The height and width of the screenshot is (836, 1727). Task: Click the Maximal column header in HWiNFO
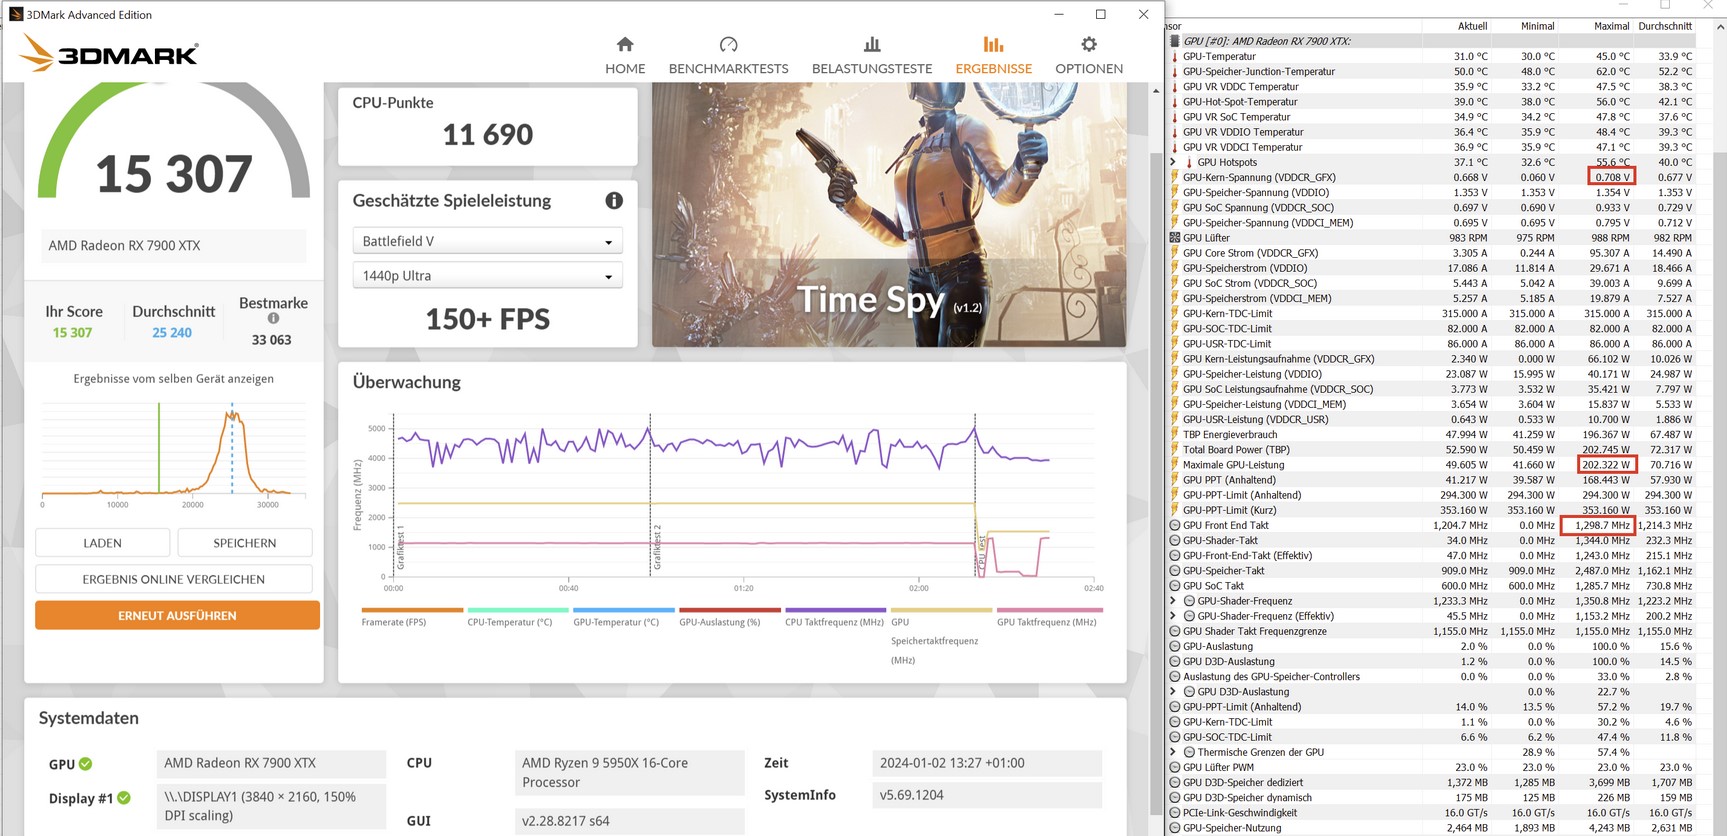pyautogui.click(x=1611, y=26)
